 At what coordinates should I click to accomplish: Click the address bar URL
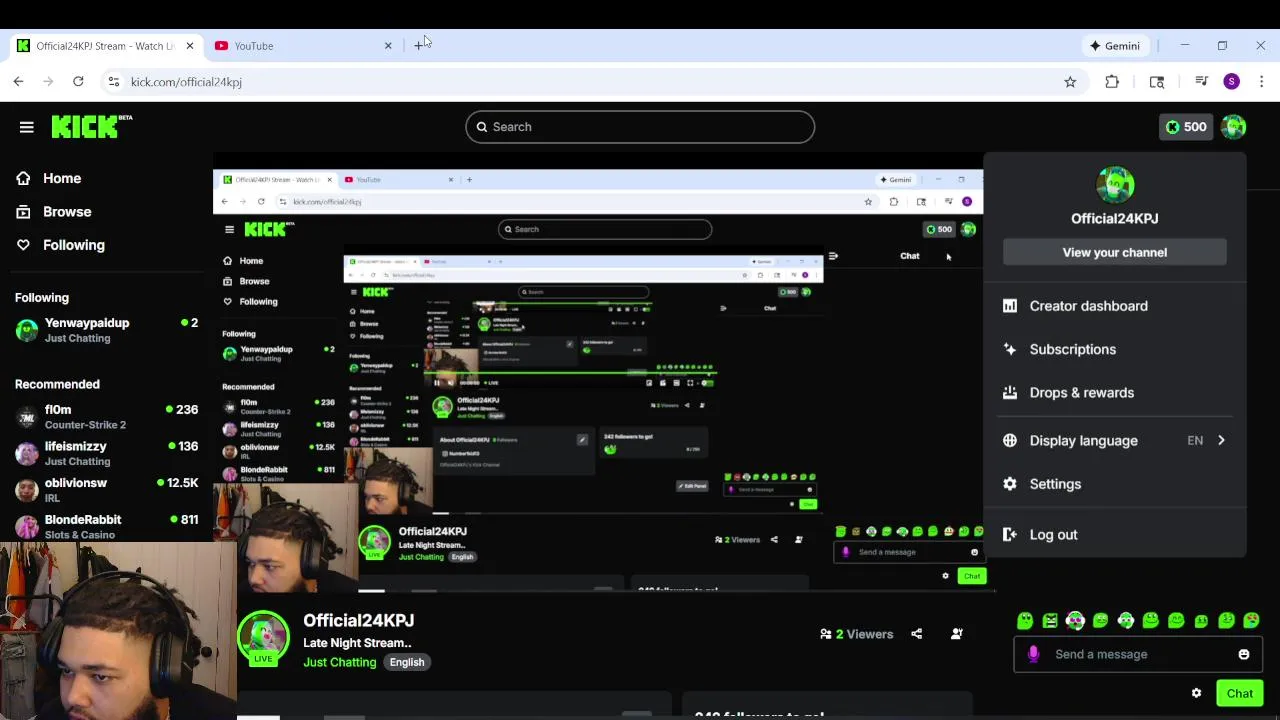point(186,82)
